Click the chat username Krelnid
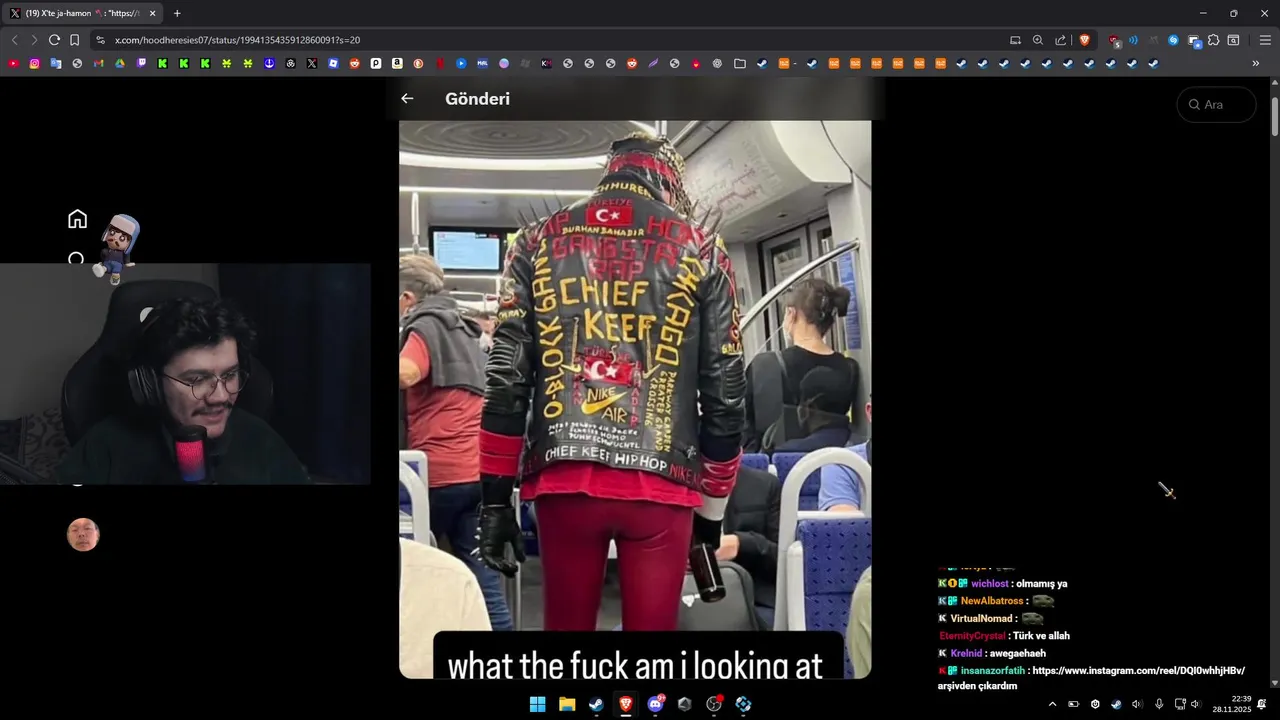 [966, 653]
